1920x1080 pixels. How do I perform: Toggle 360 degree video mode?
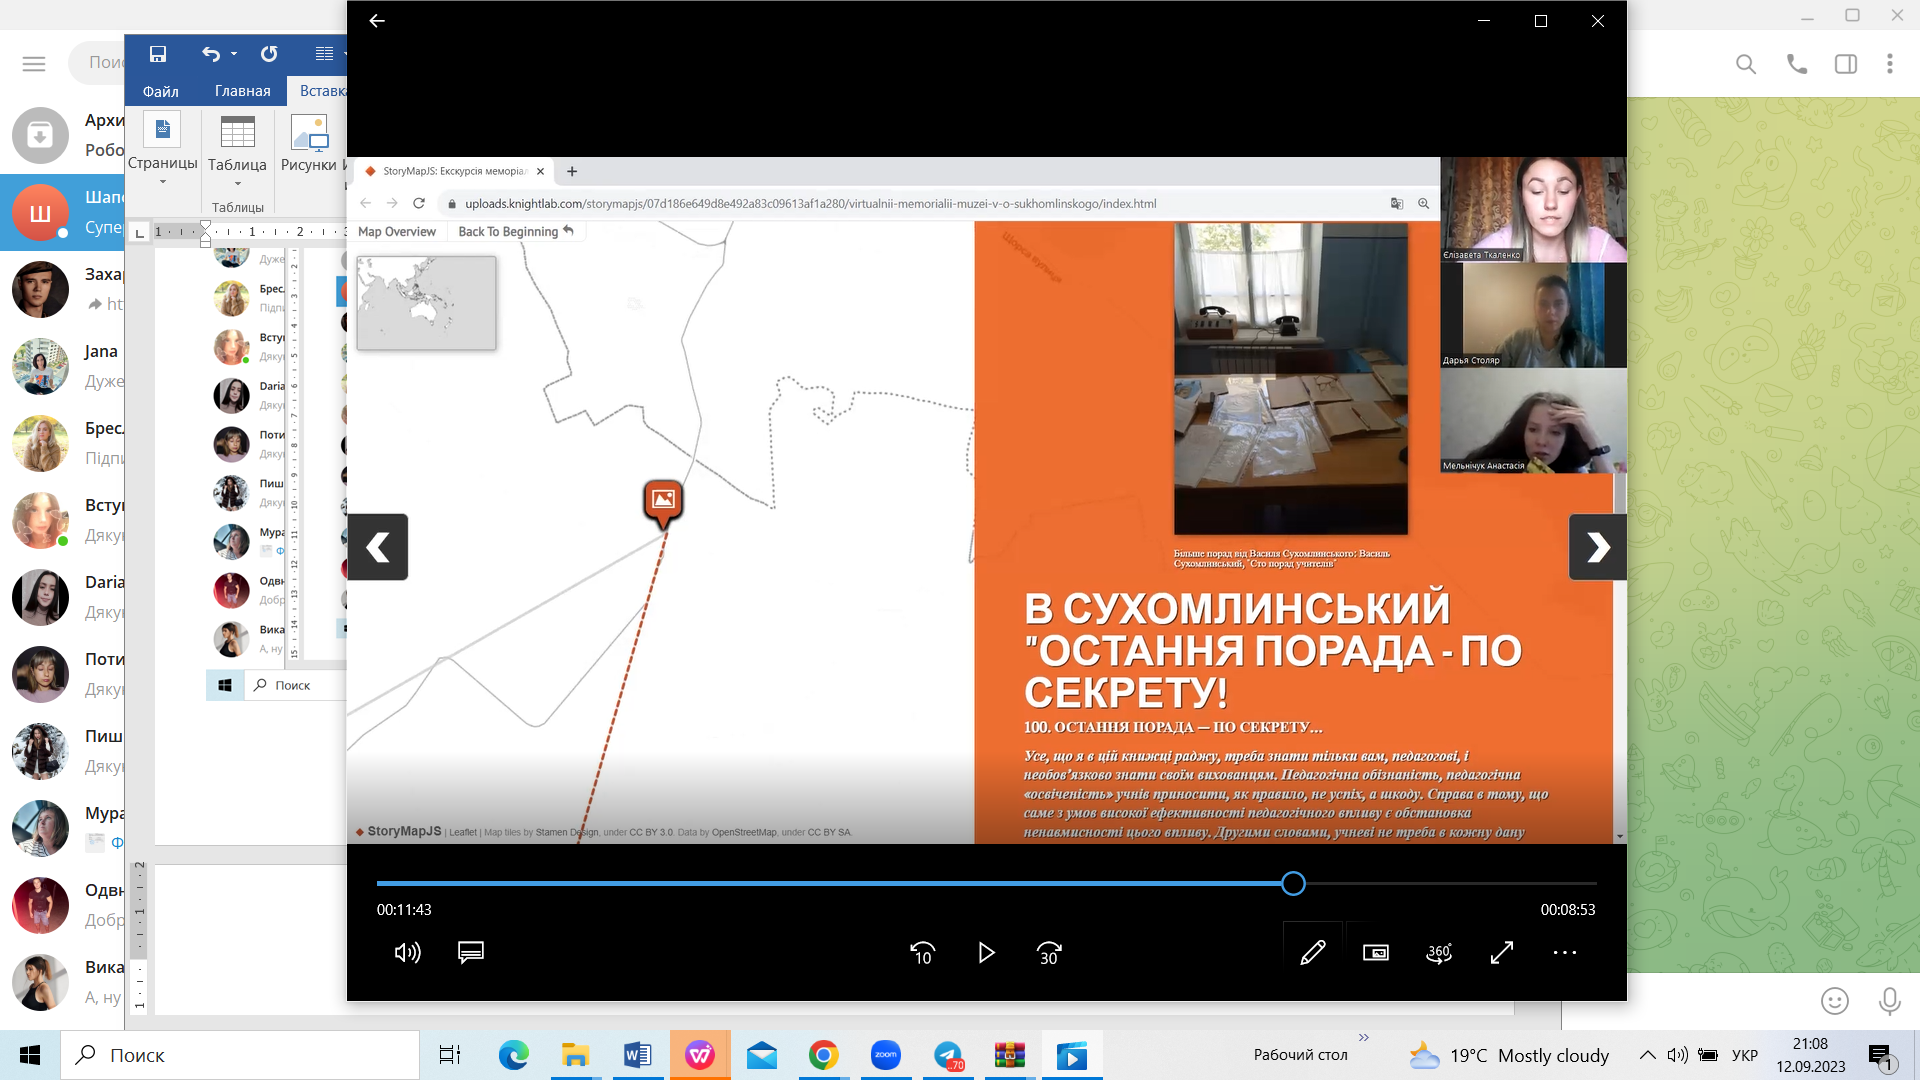pyautogui.click(x=1439, y=953)
